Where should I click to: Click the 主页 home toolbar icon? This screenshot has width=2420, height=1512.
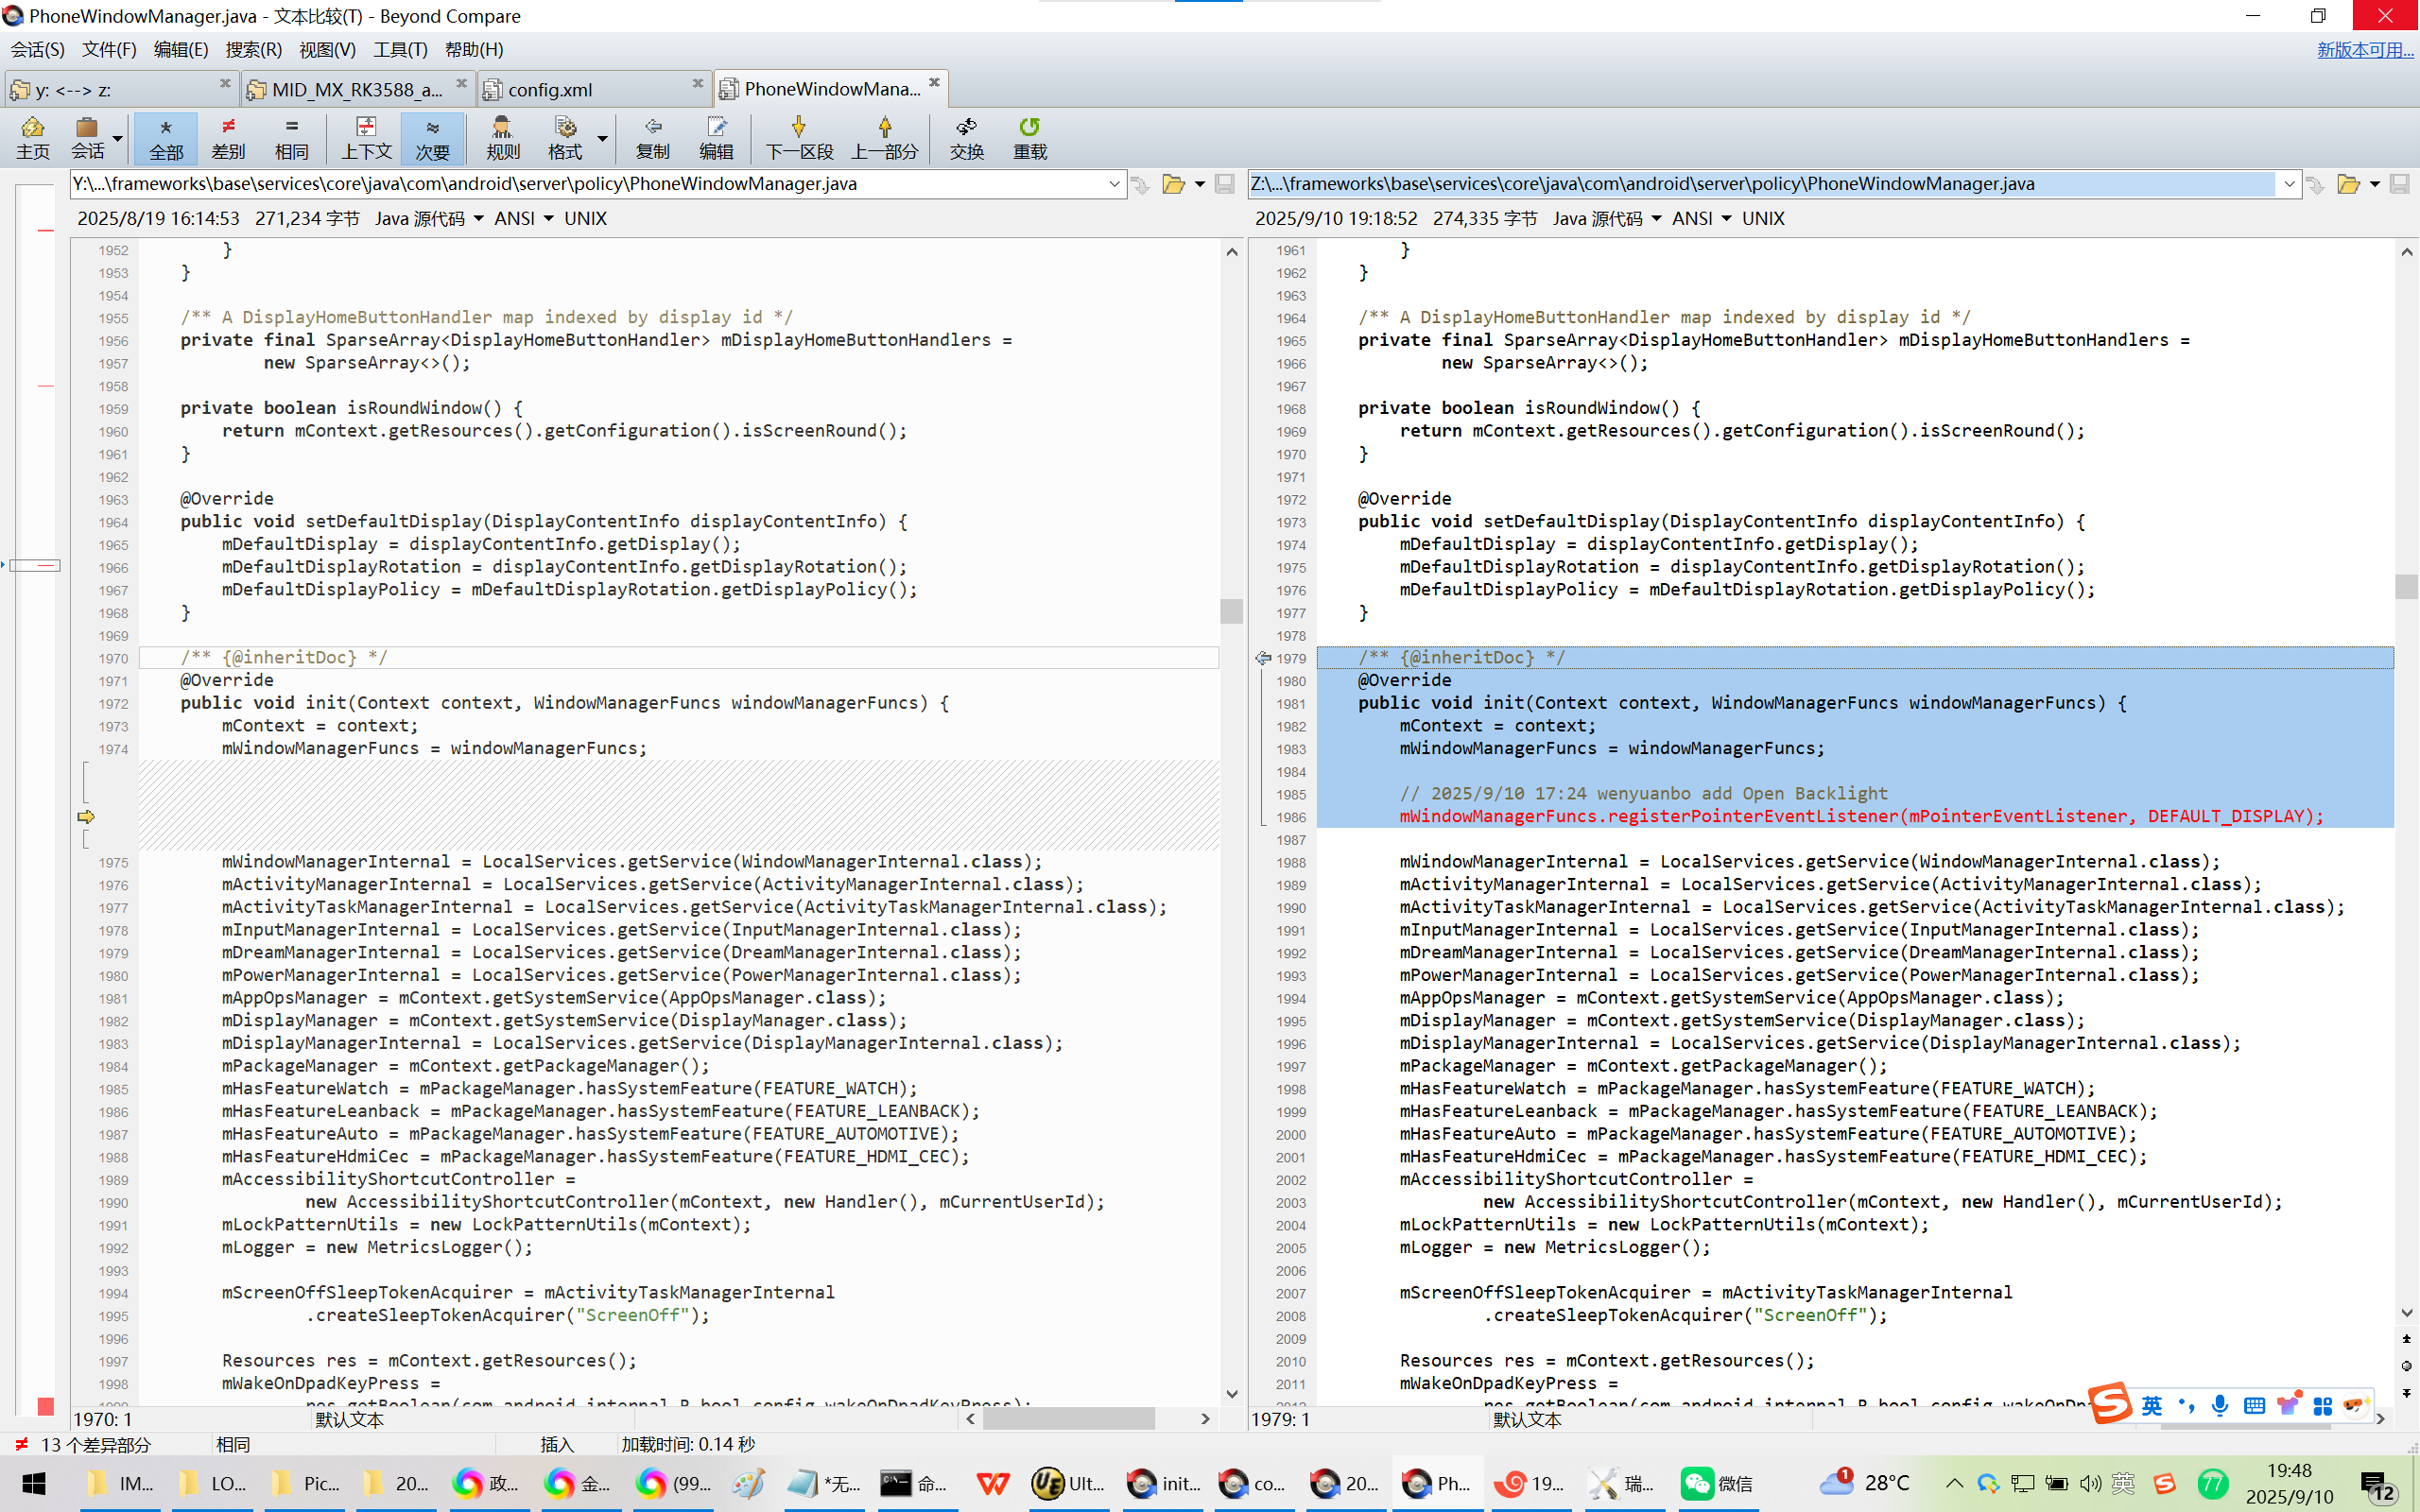point(33,138)
